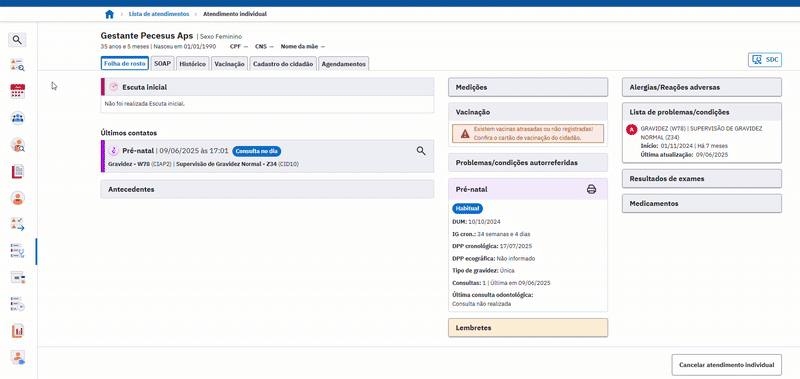This screenshot has width=800, height=379.
Task: Expand the Vacinação card header
Action: click(528, 112)
